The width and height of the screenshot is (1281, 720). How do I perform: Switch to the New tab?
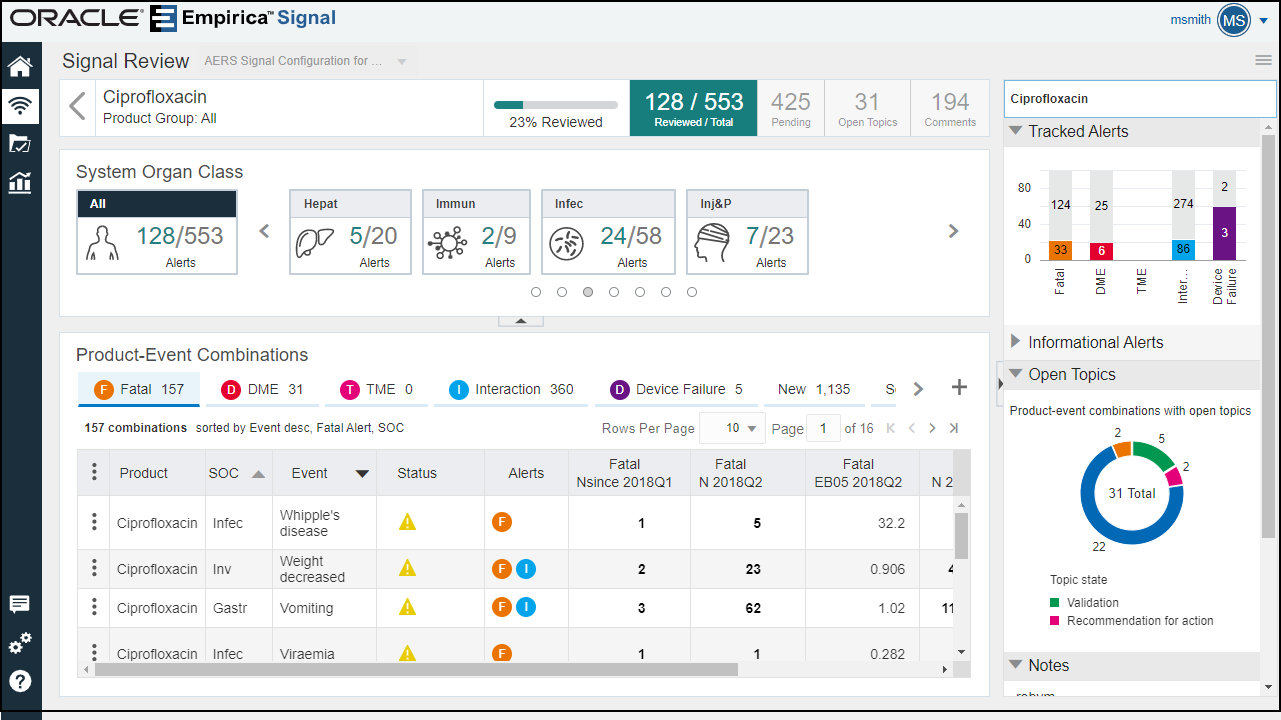(814, 389)
